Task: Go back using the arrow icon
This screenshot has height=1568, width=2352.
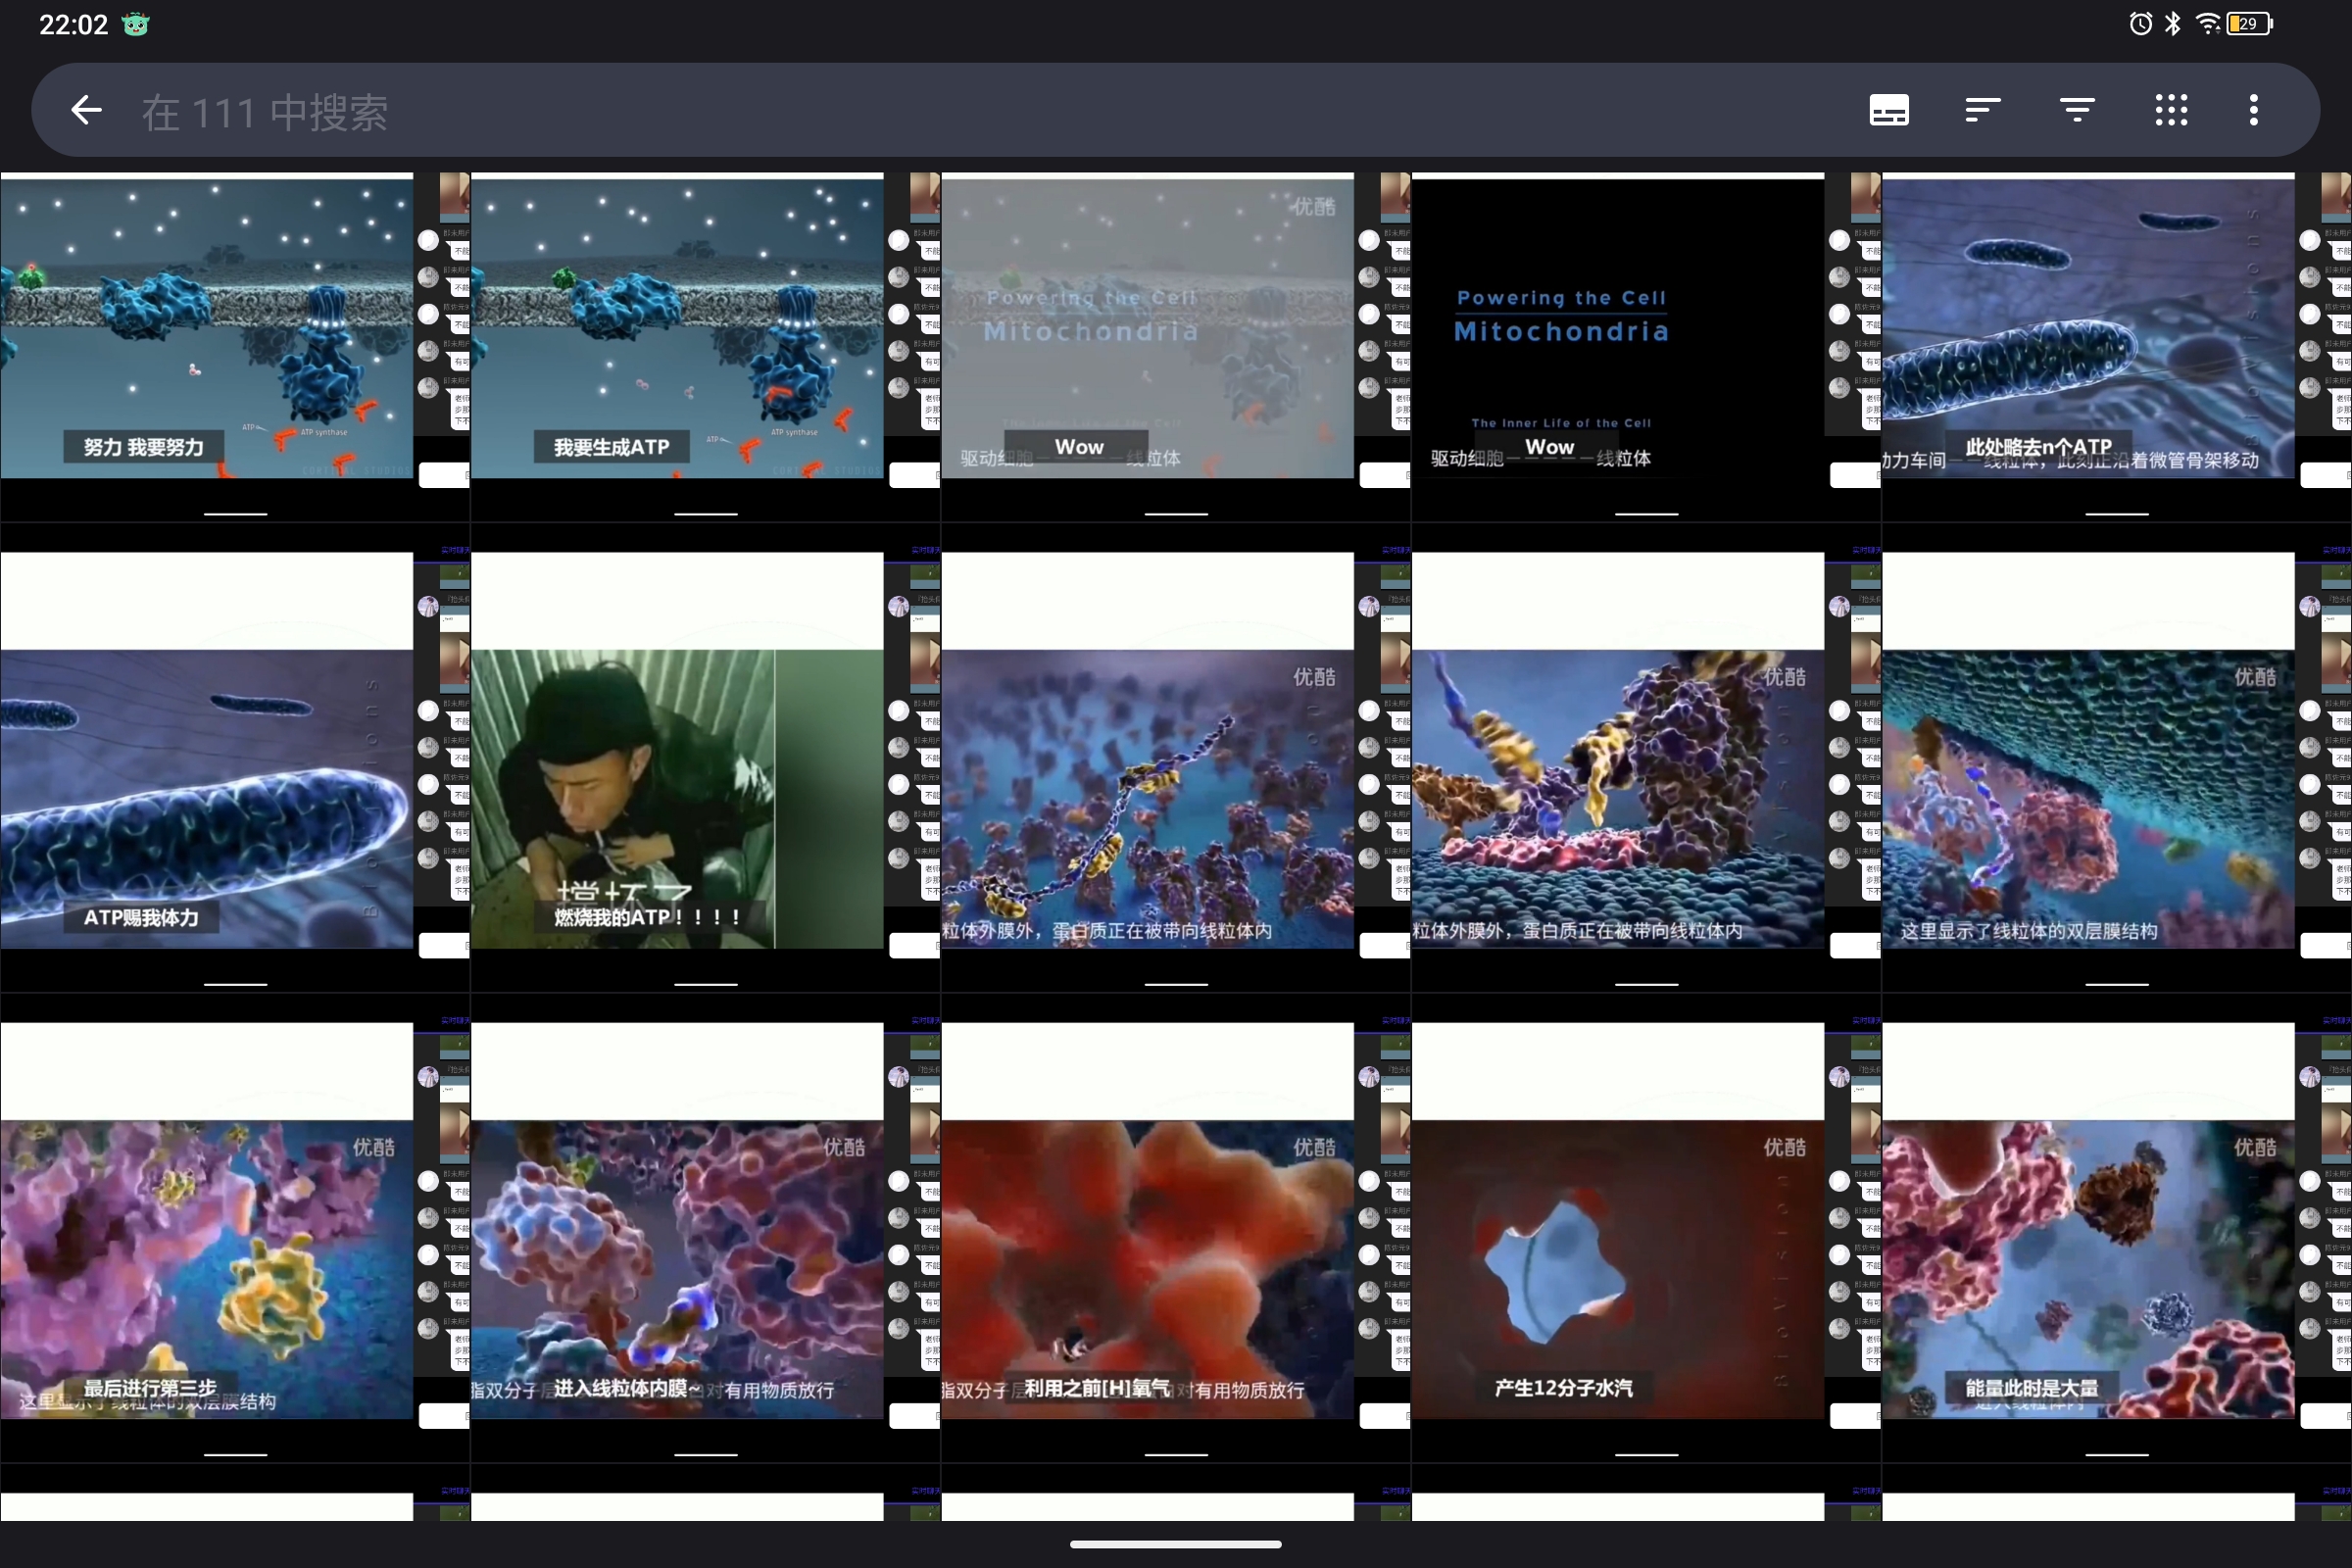Action: tap(87, 110)
